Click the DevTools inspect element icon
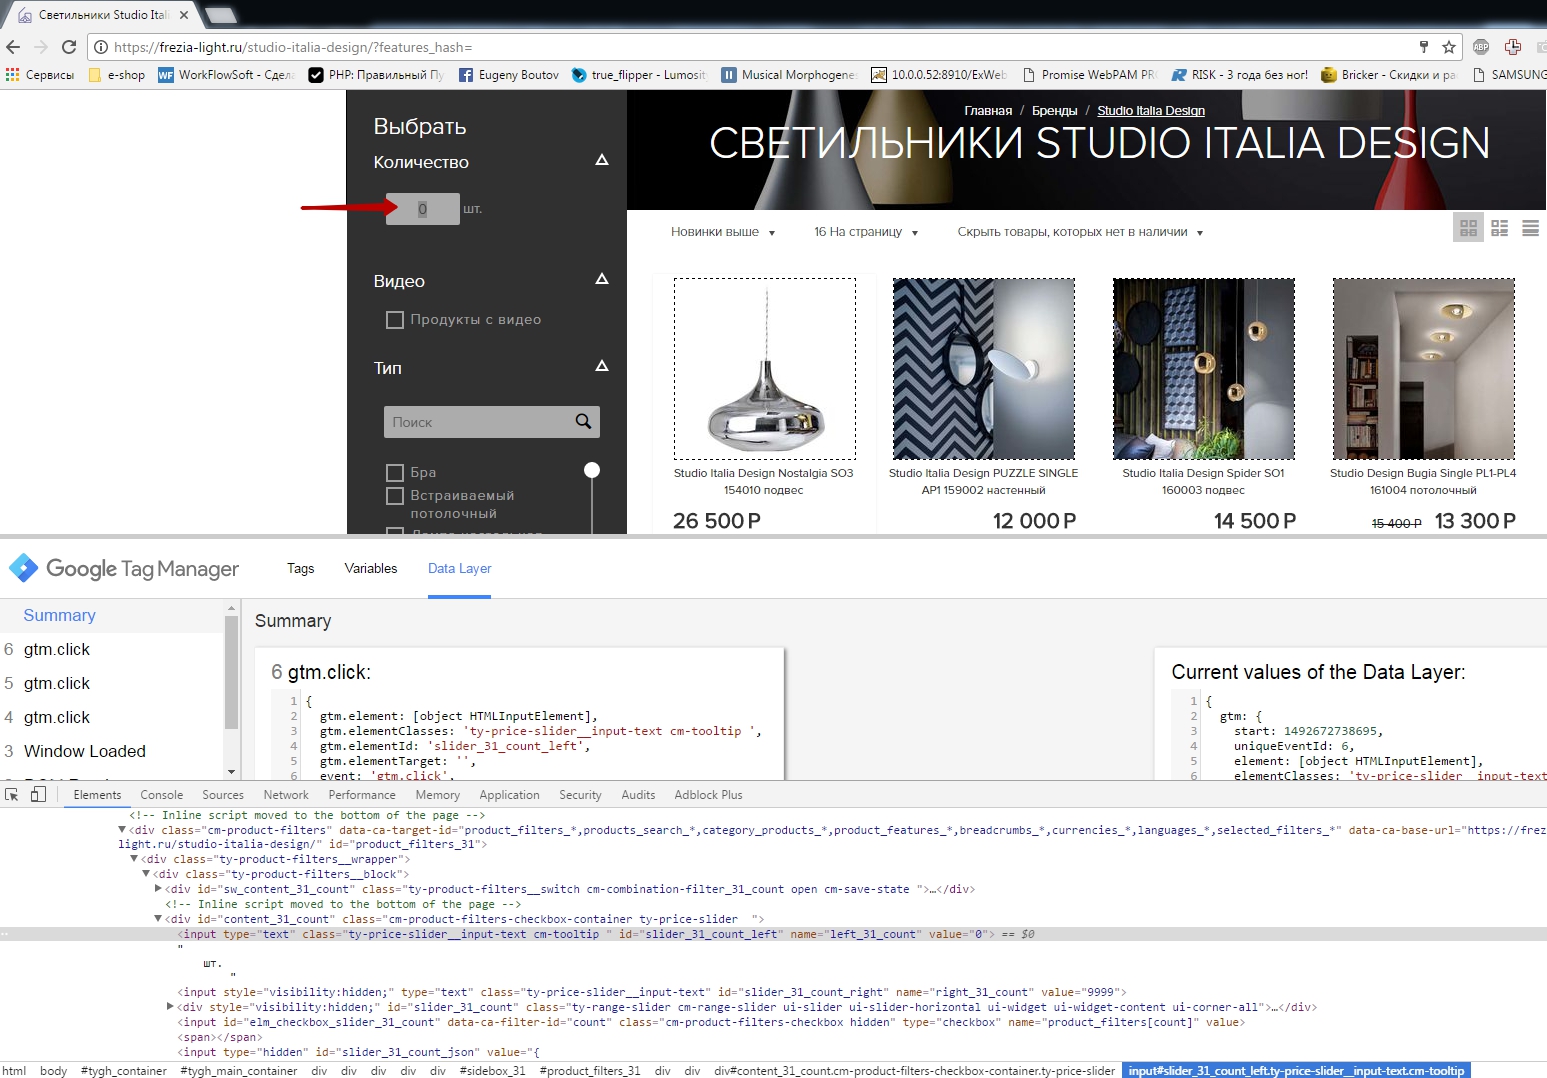The image size is (1547, 1078). 12,795
